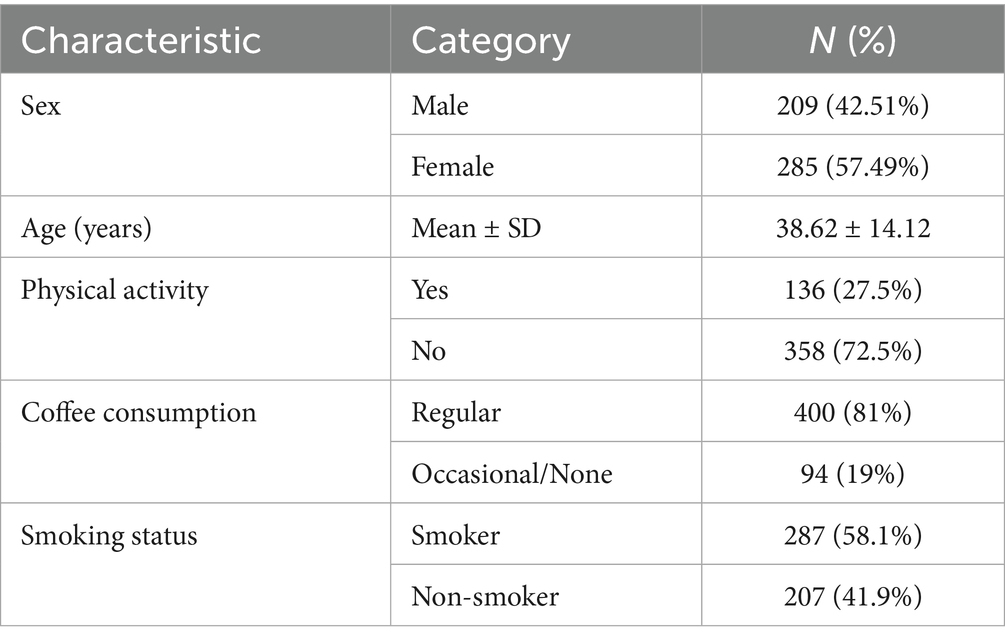1005x644 pixels.
Task: Select the Mean ± SD cell
Action: [472, 228]
